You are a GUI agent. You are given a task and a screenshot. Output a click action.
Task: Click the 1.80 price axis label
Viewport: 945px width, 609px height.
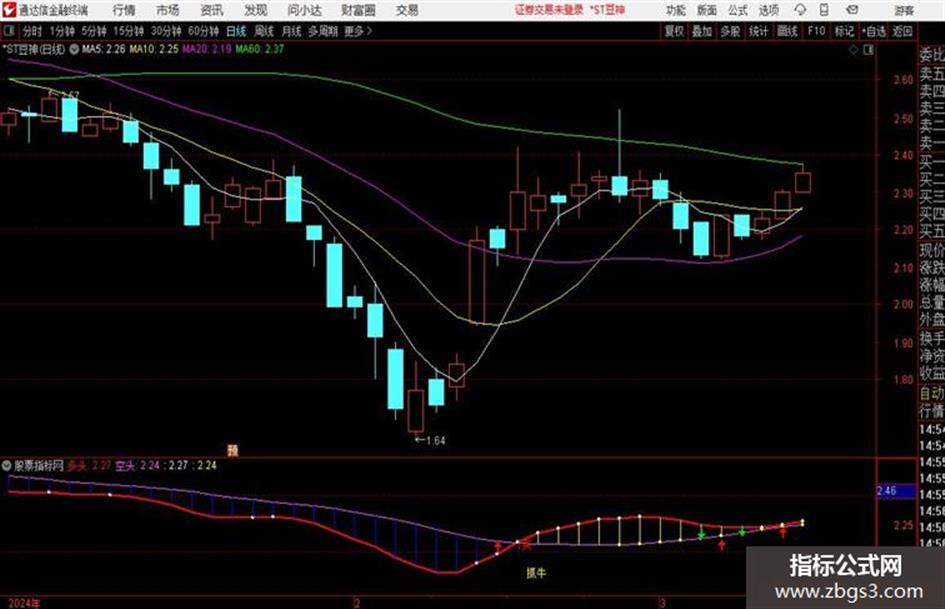click(903, 380)
